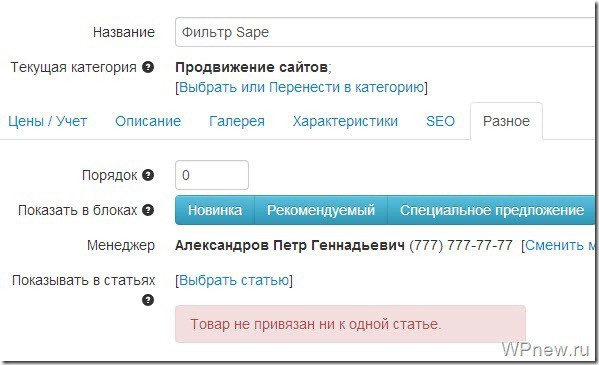The height and width of the screenshot is (365, 599).
Task: Toggle the Специальное предложение button
Action: pos(492,210)
